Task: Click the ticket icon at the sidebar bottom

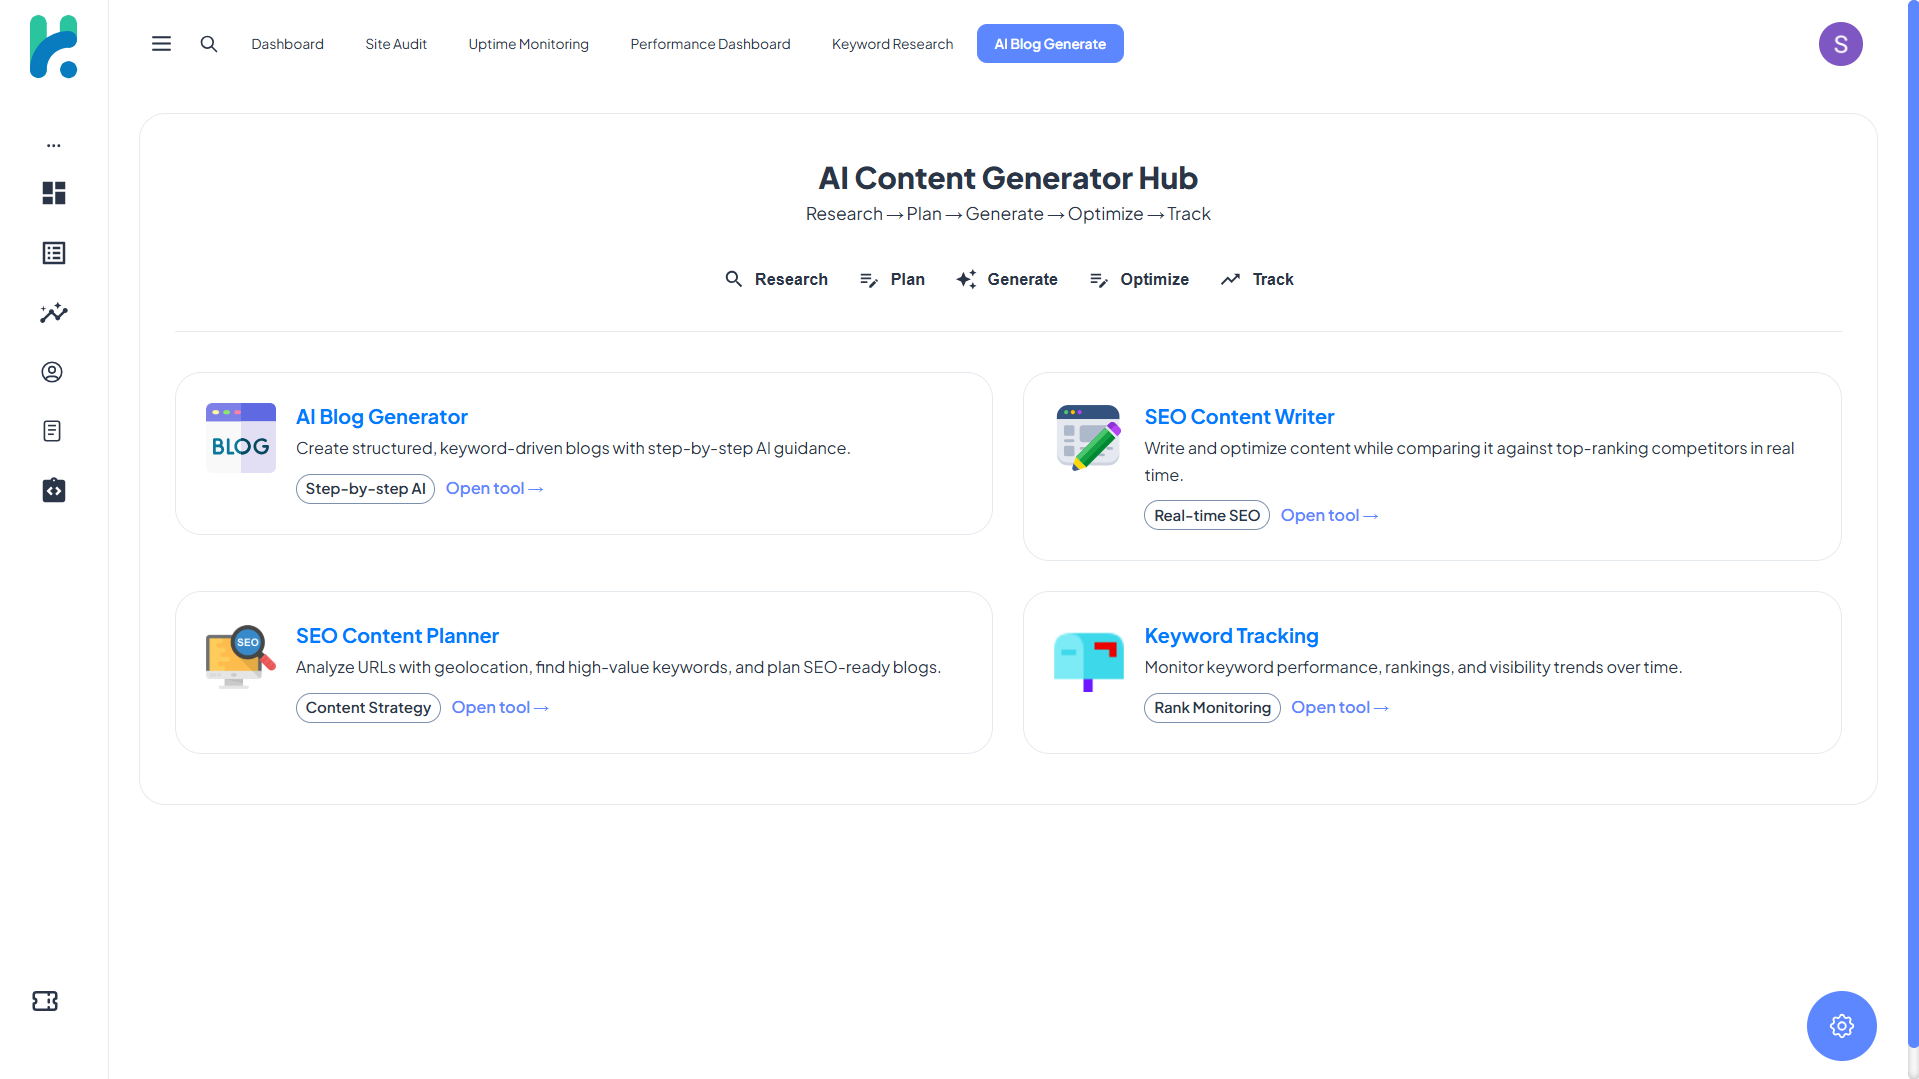Action: click(46, 1000)
